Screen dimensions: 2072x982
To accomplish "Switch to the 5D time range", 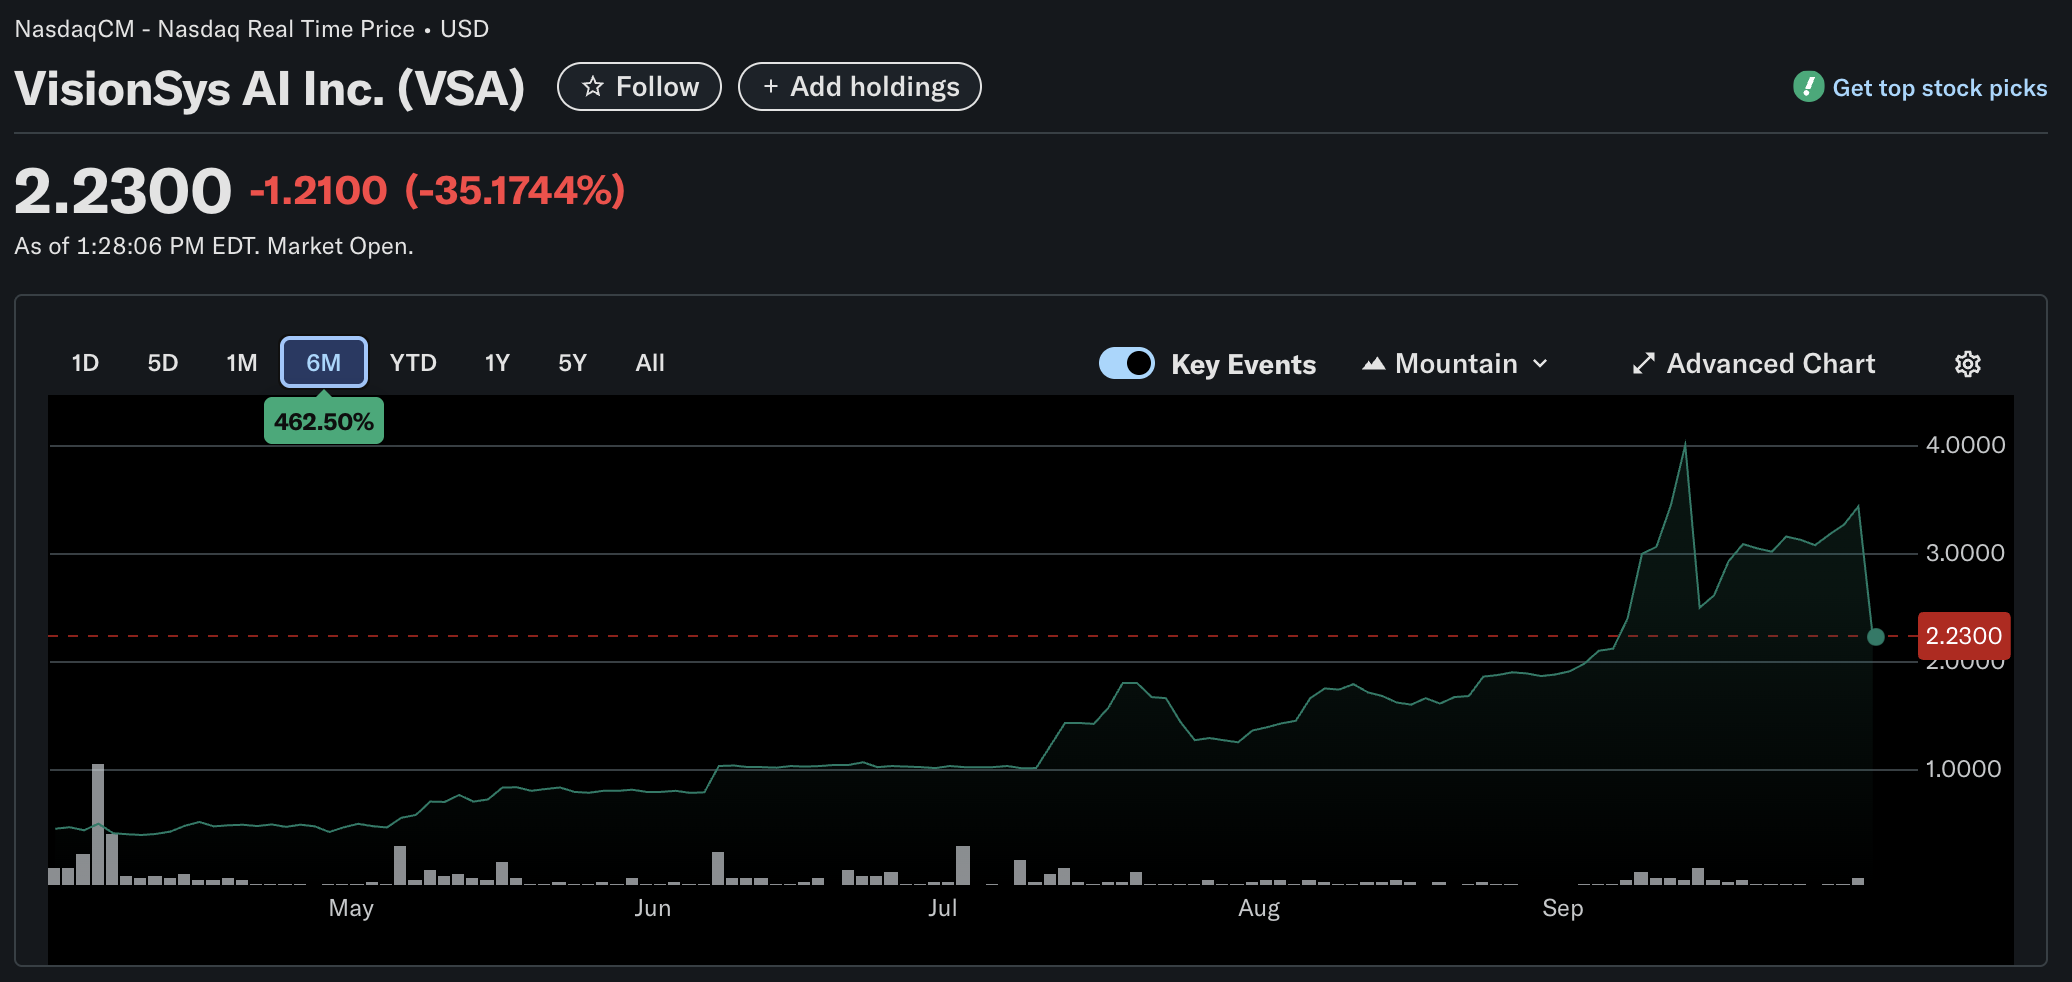I will pos(163,363).
